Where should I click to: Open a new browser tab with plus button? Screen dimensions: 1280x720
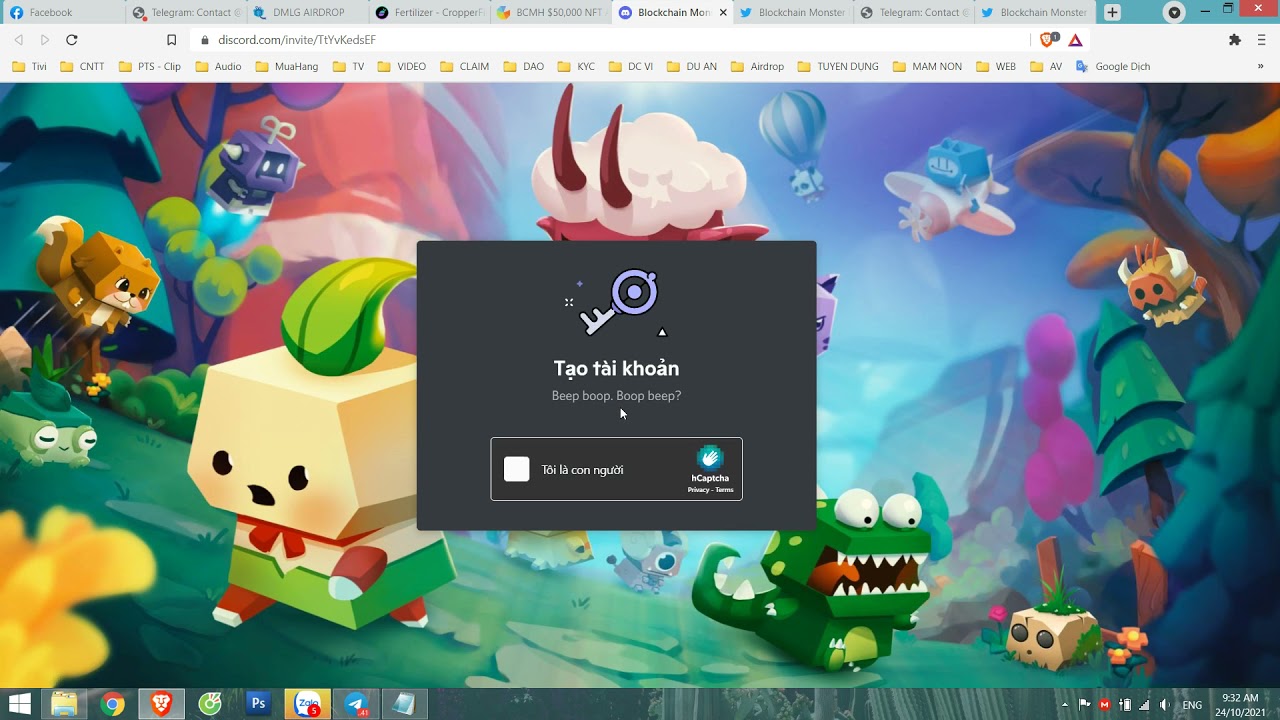coord(1112,12)
